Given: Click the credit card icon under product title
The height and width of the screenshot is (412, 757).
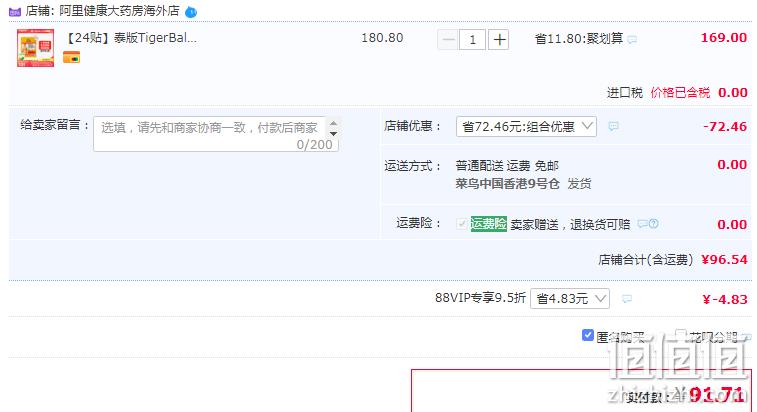Looking at the screenshot, I should point(71,57).
